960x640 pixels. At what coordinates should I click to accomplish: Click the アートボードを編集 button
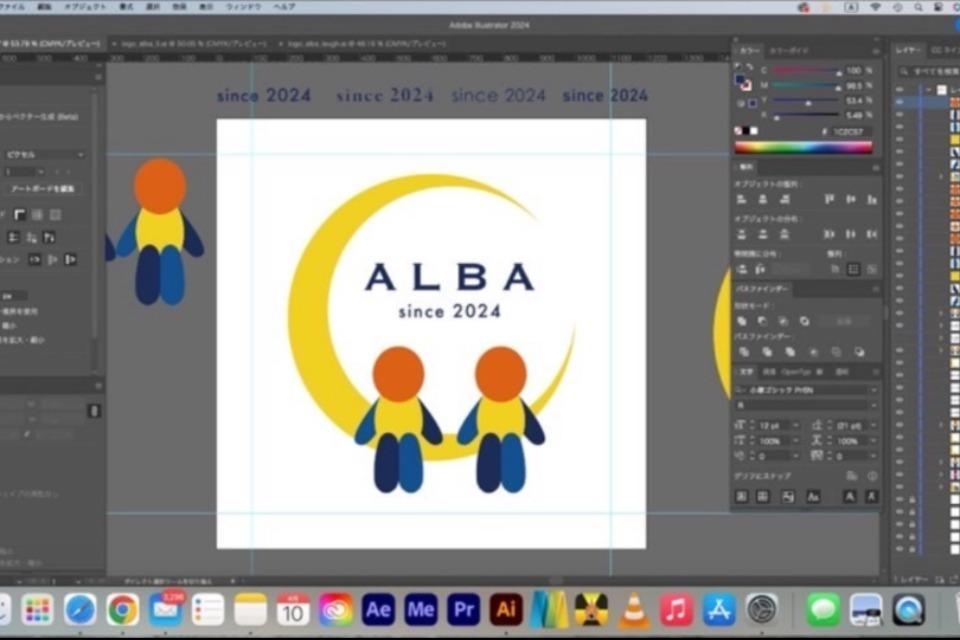42,188
